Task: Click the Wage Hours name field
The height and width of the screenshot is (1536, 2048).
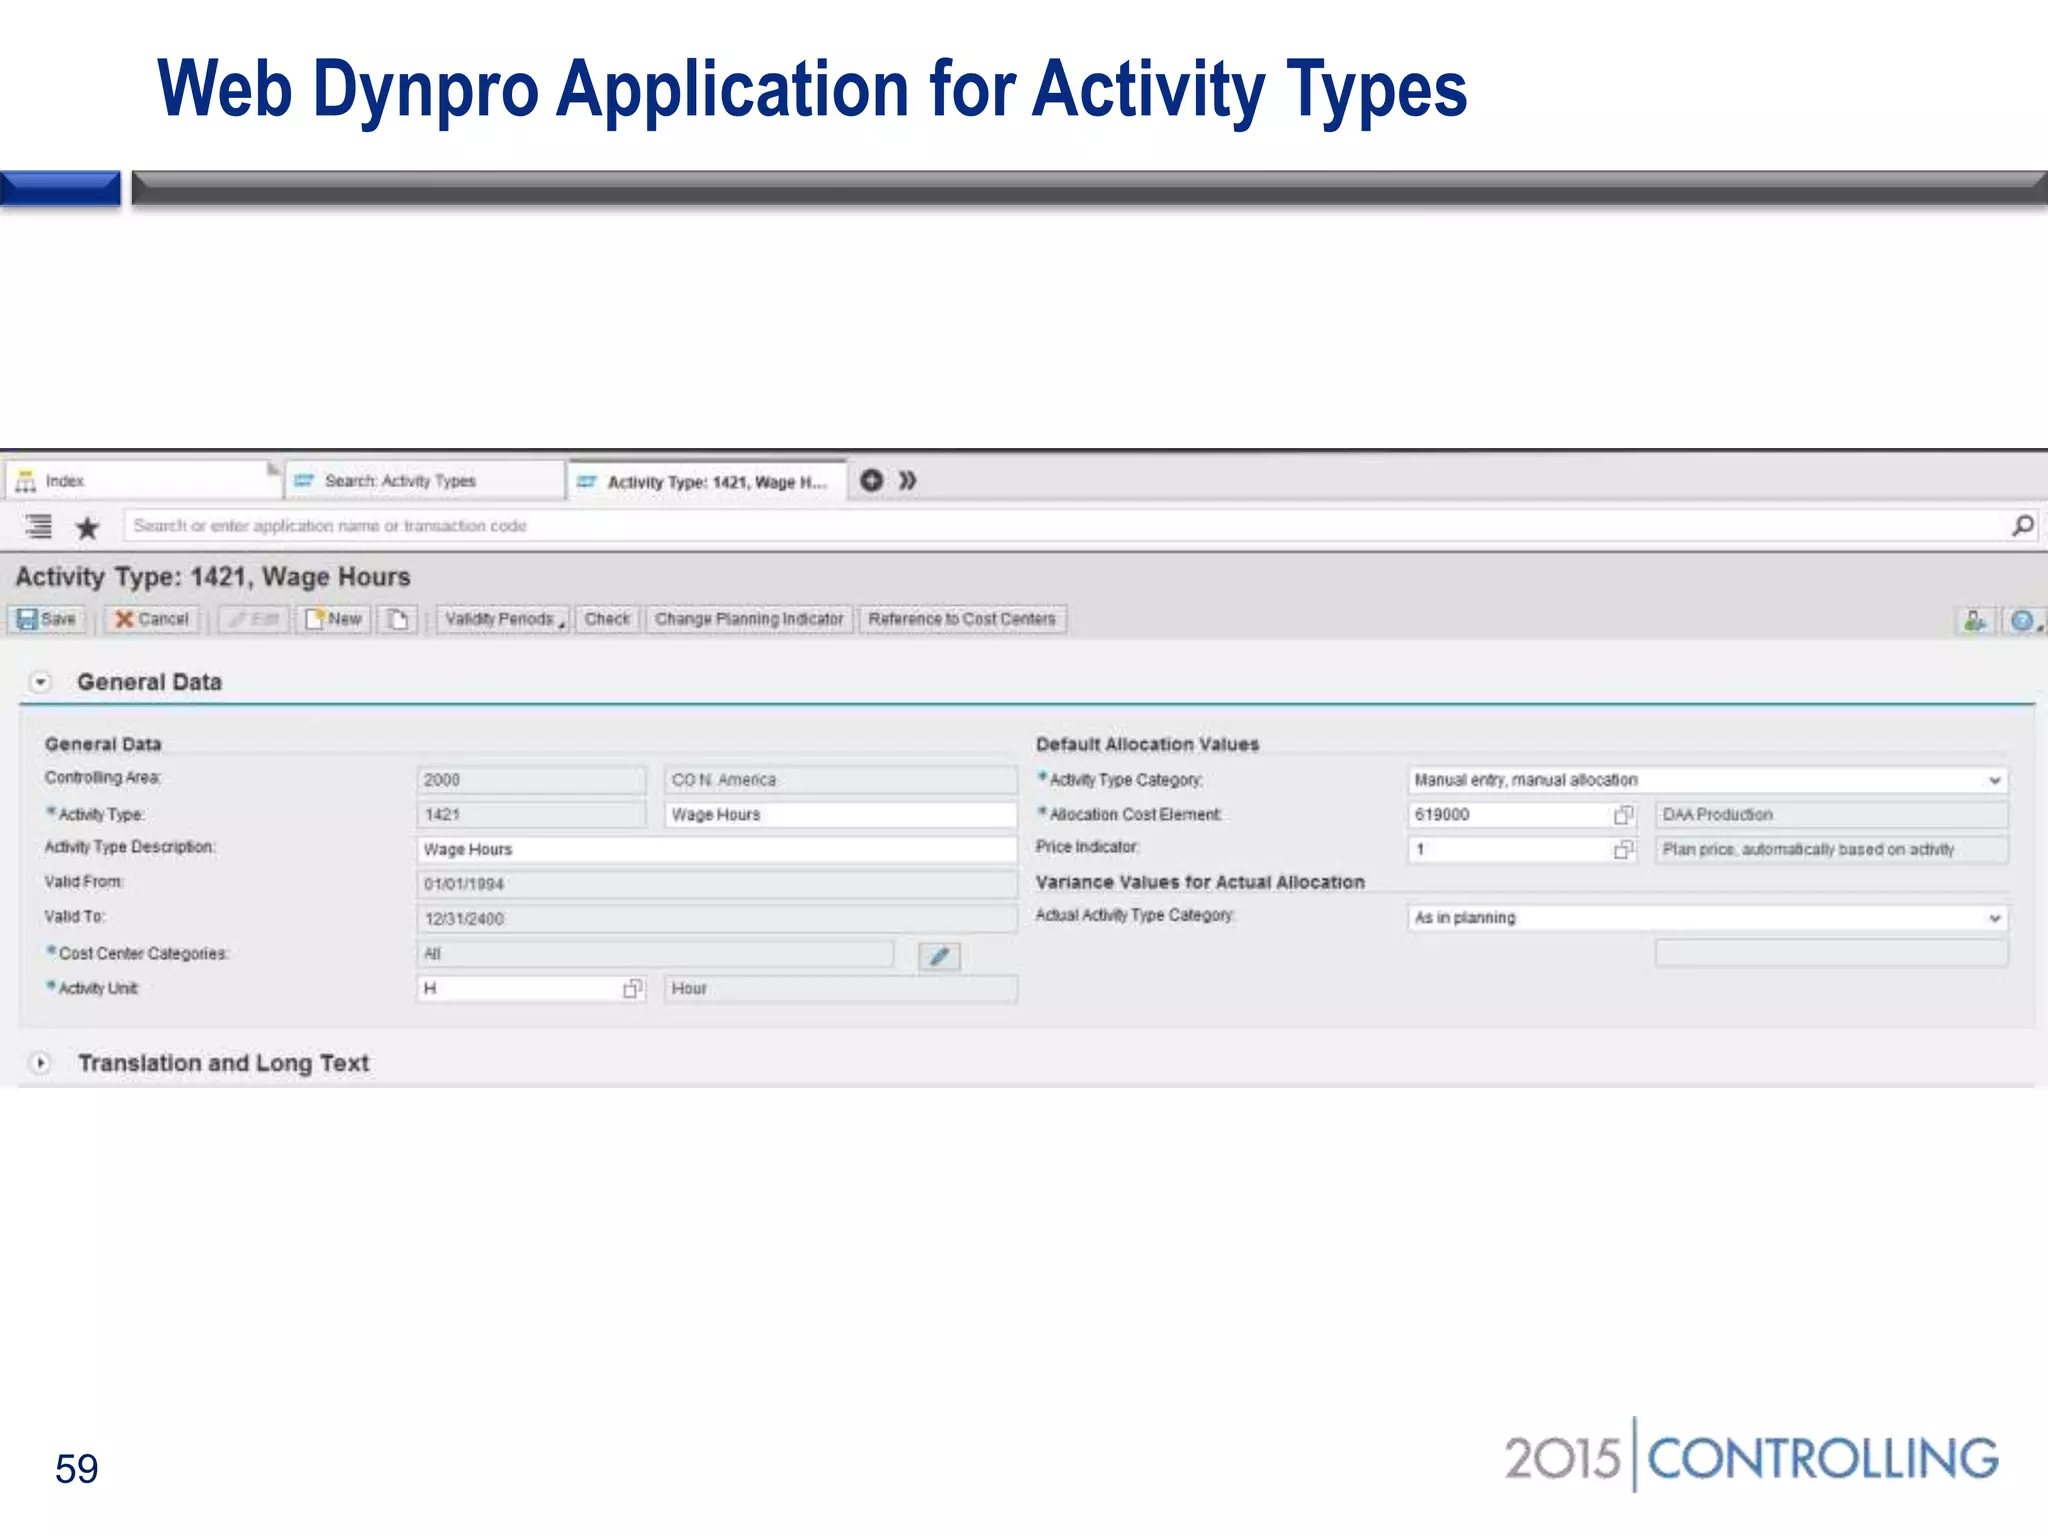Action: pyautogui.click(x=841, y=815)
